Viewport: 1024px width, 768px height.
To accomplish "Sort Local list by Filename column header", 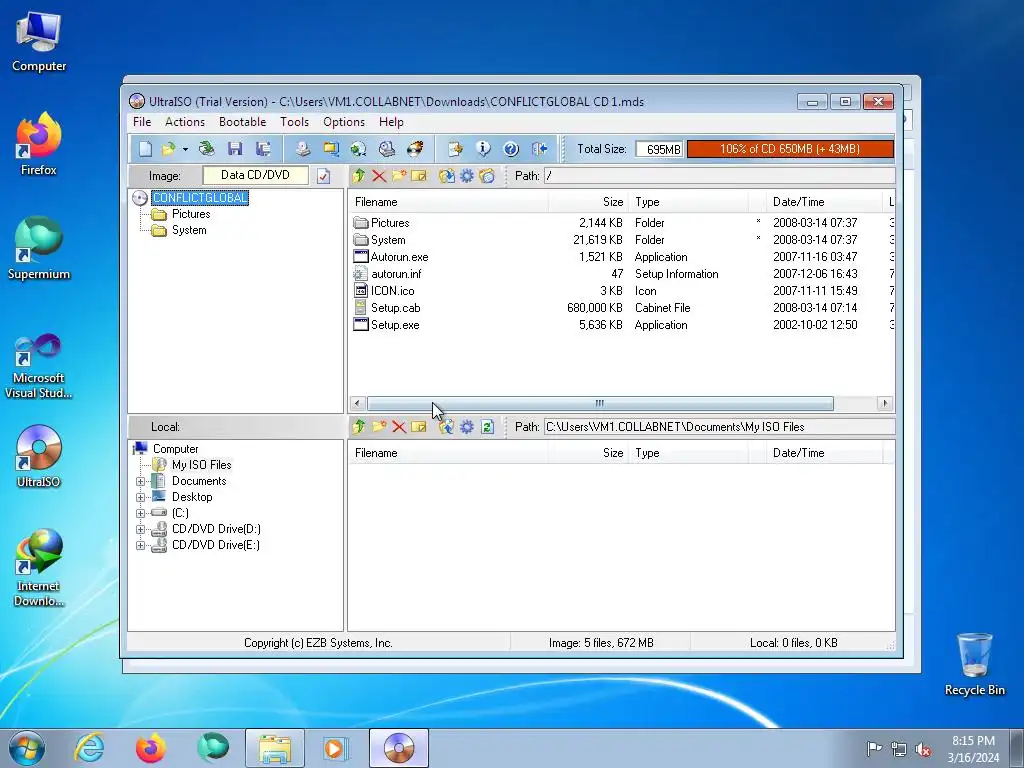I will click(x=449, y=453).
